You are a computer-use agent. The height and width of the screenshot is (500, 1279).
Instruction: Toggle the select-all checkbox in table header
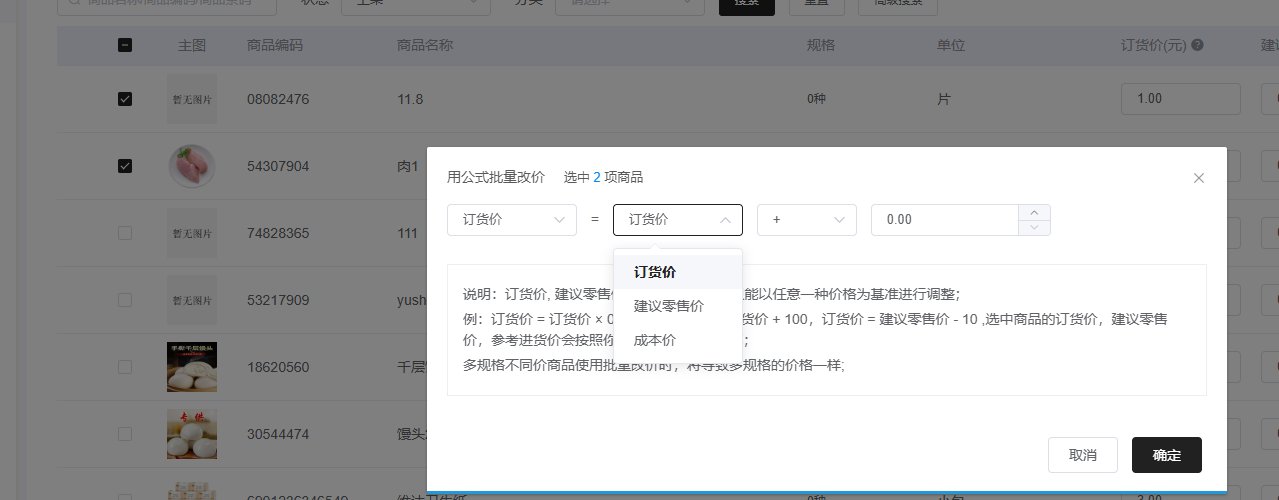click(x=125, y=45)
